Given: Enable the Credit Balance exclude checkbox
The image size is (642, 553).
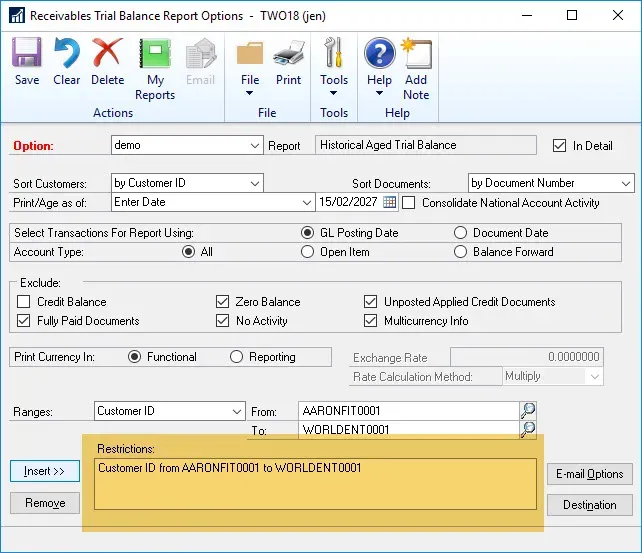Looking at the screenshot, I should click(24, 302).
